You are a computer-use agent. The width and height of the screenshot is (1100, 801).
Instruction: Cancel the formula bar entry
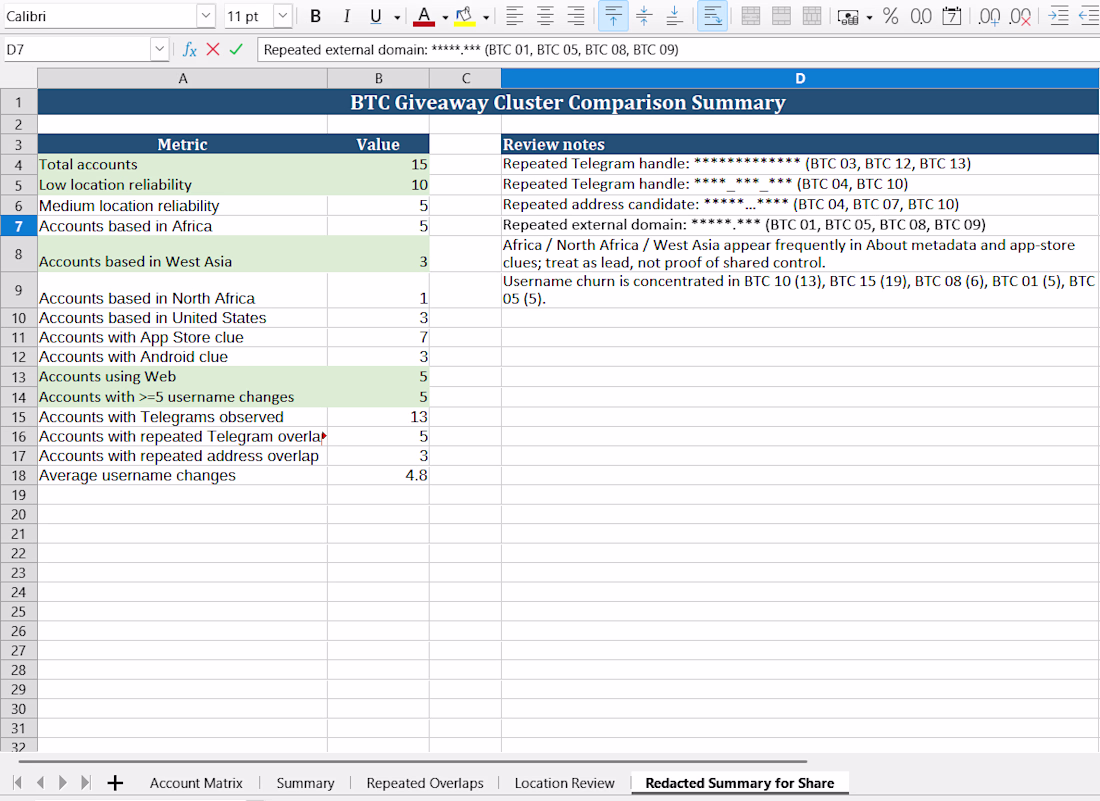(213, 50)
